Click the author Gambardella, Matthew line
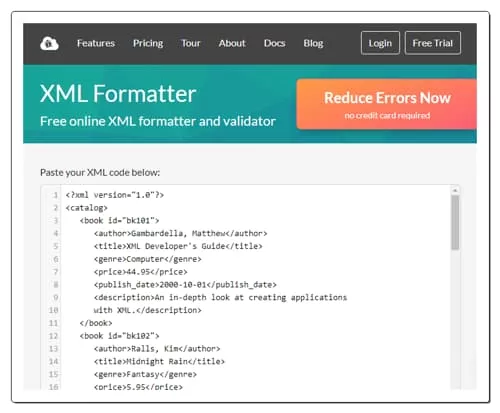 pyautogui.click(x=180, y=233)
